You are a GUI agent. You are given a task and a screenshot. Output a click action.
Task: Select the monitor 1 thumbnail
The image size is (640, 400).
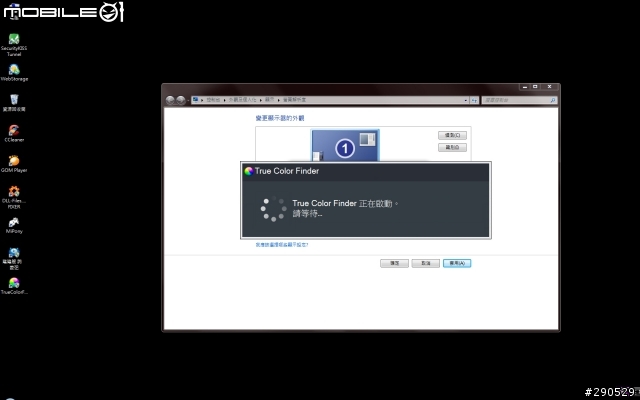click(345, 146)
